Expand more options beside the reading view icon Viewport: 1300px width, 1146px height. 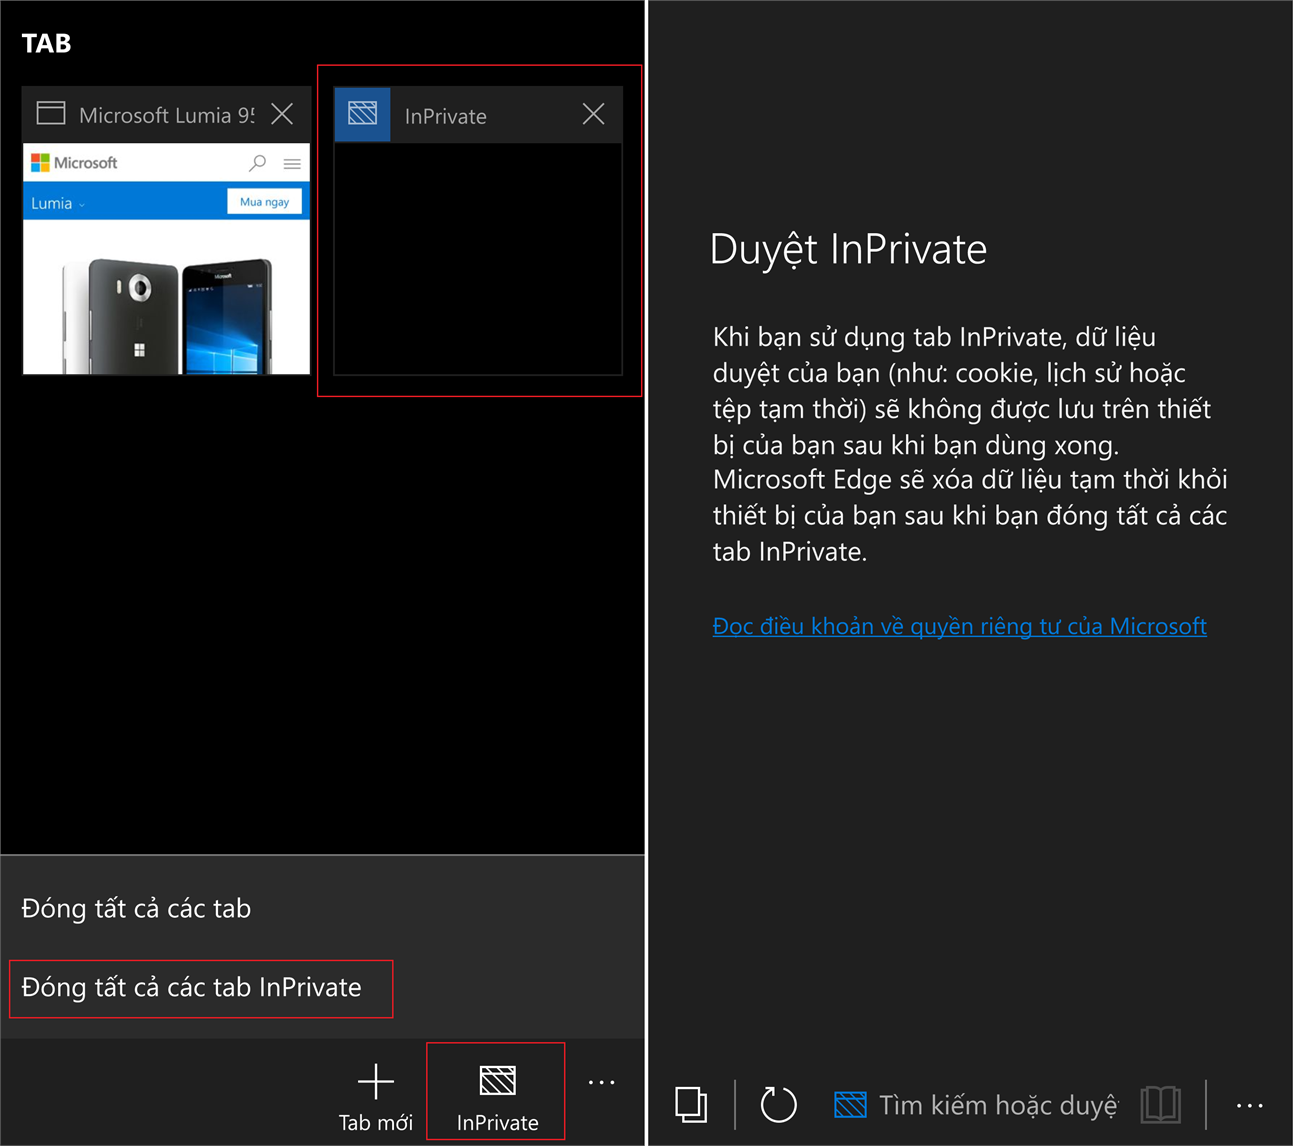(1249, 1105)
